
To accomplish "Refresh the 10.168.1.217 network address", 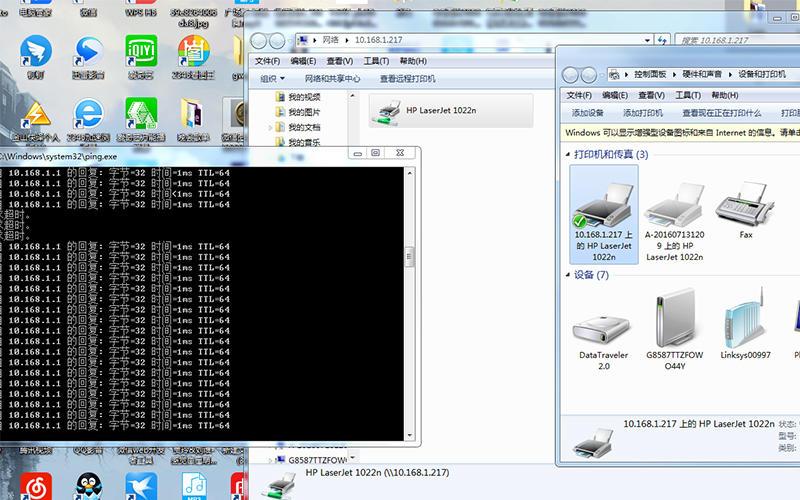I will (x=662, y=40).
